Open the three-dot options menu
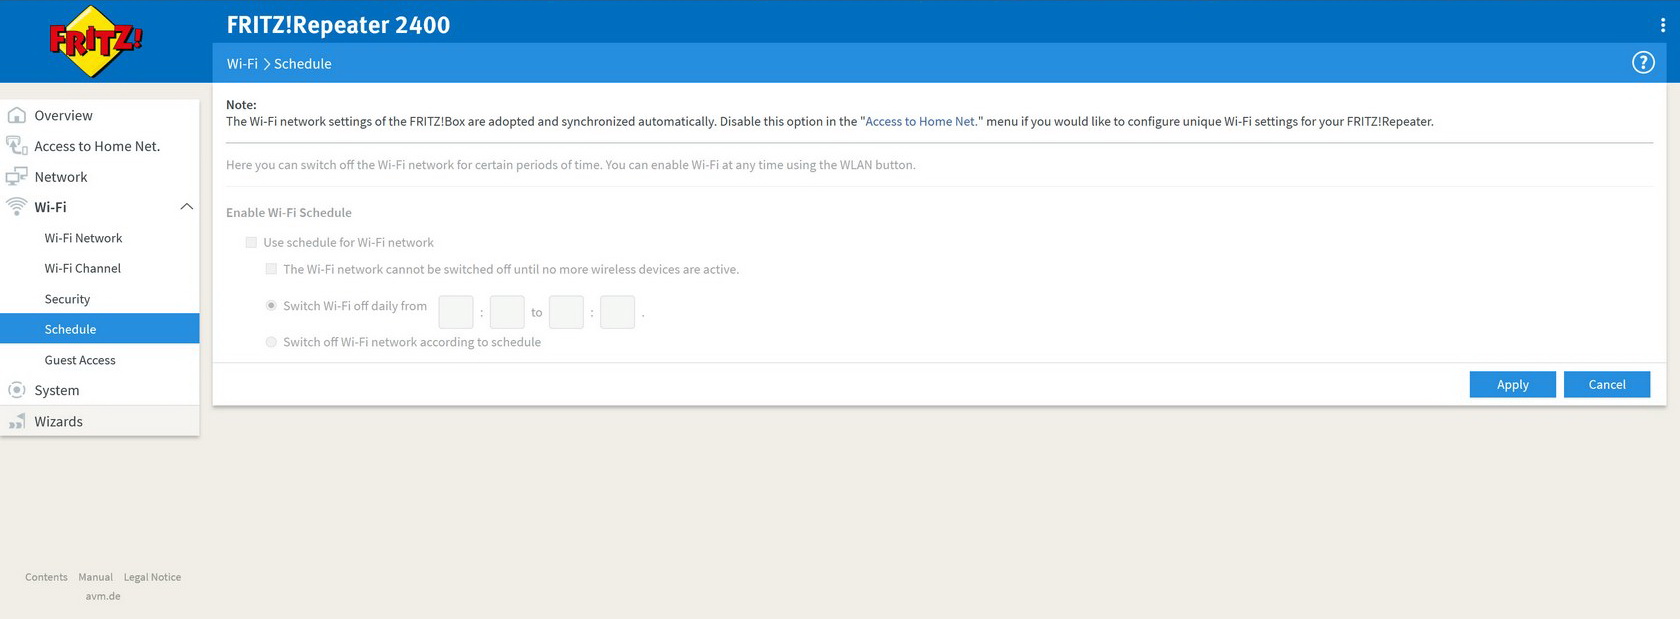Viewport: 1680px width, 619px height. click(x=1663, y=25)
